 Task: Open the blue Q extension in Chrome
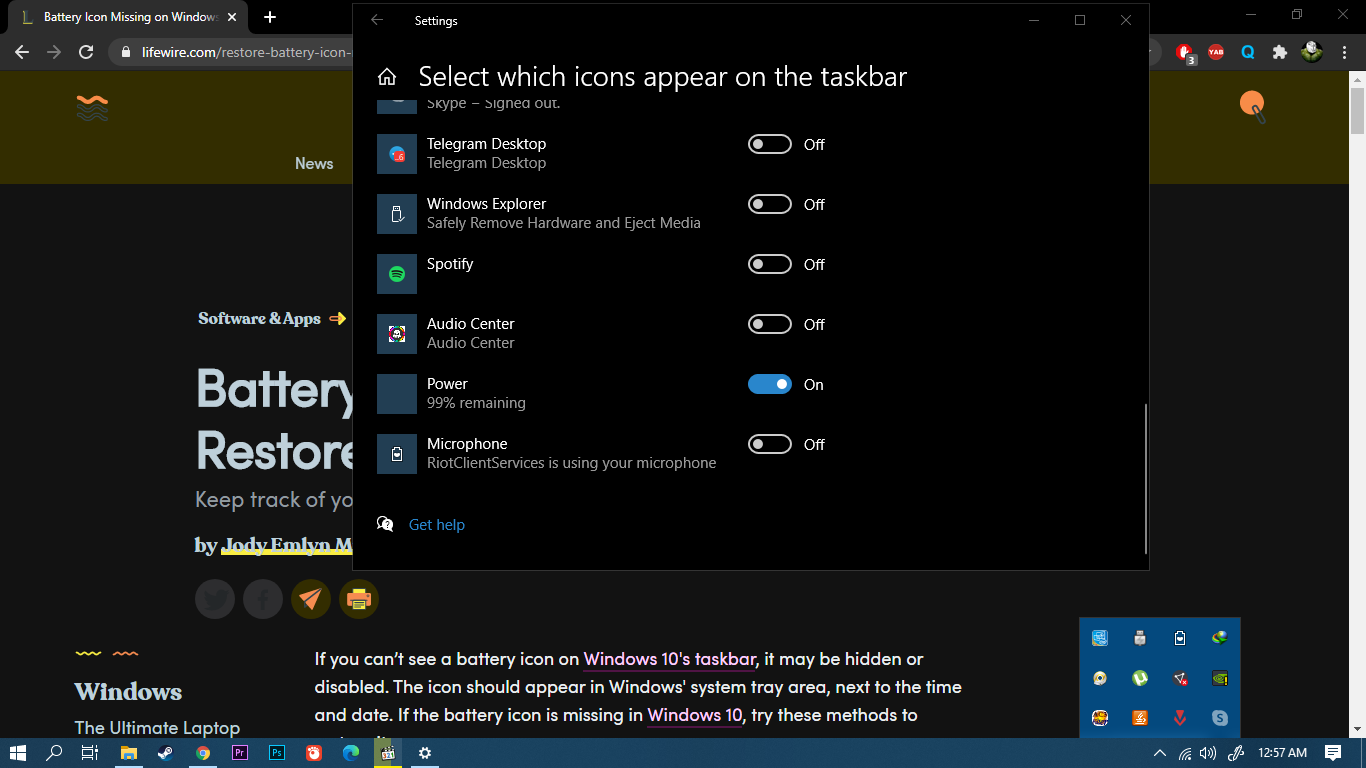click(1248, 52)
